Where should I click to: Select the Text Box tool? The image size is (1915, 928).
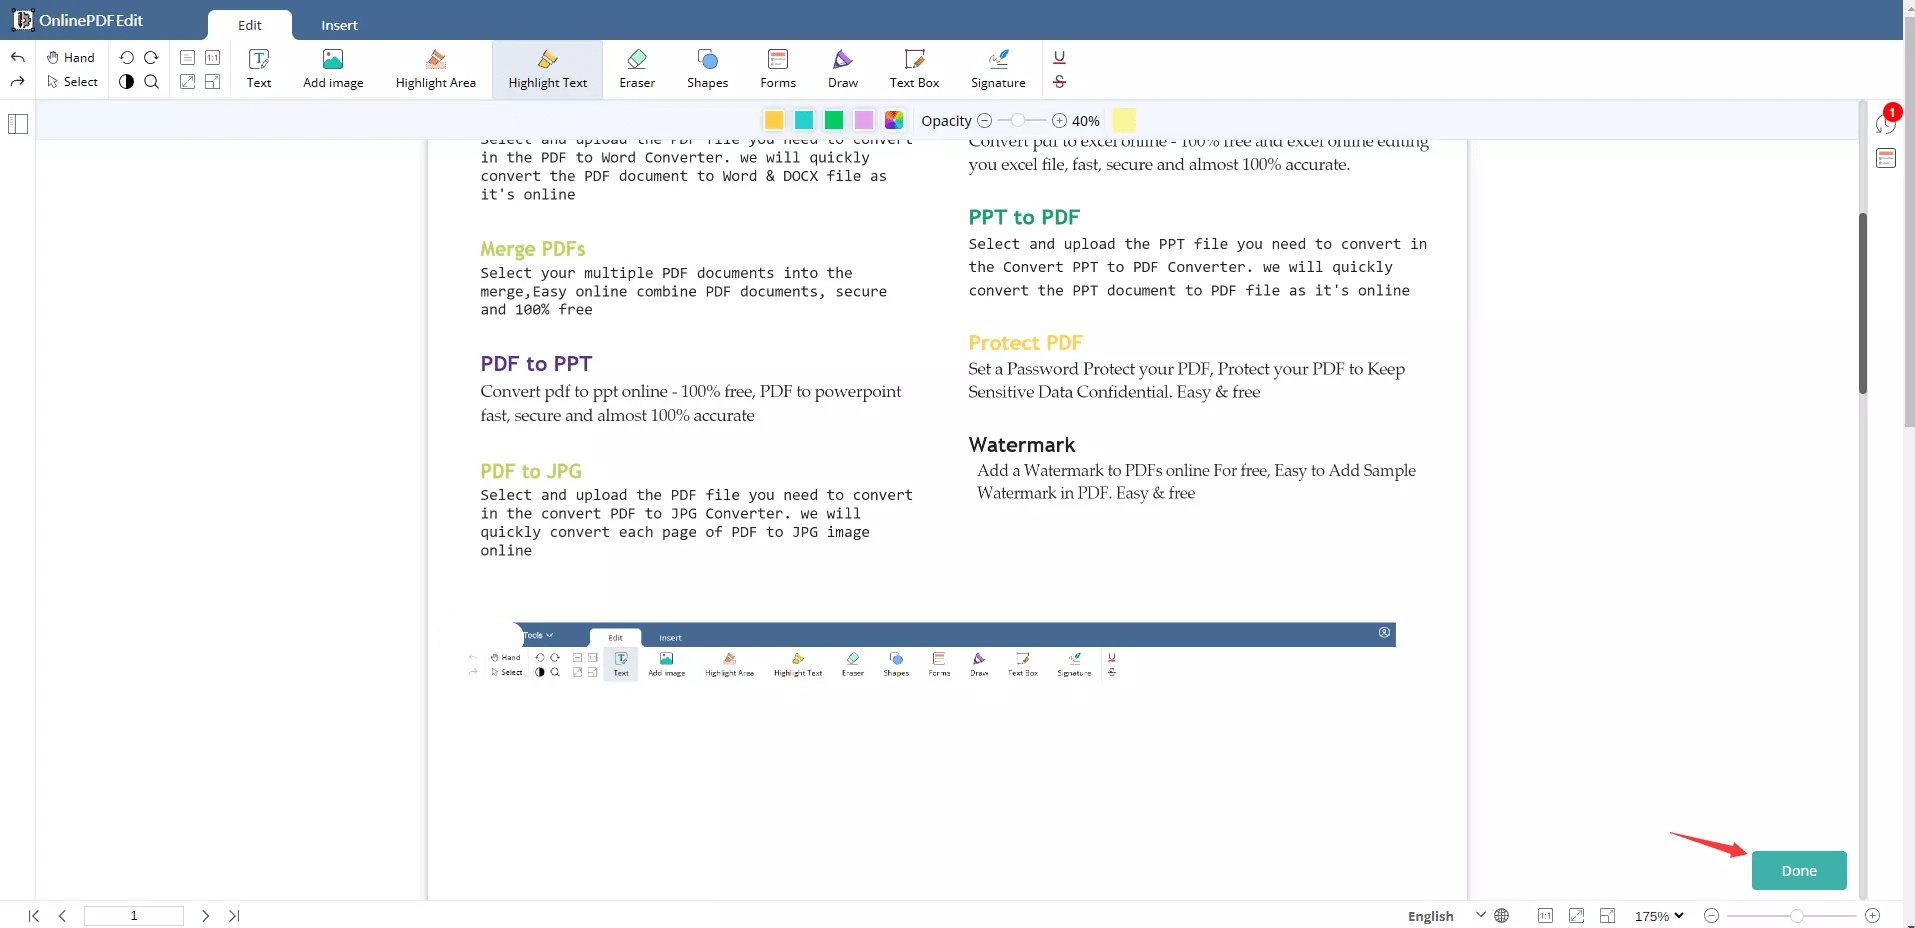[x=915, y=68]
